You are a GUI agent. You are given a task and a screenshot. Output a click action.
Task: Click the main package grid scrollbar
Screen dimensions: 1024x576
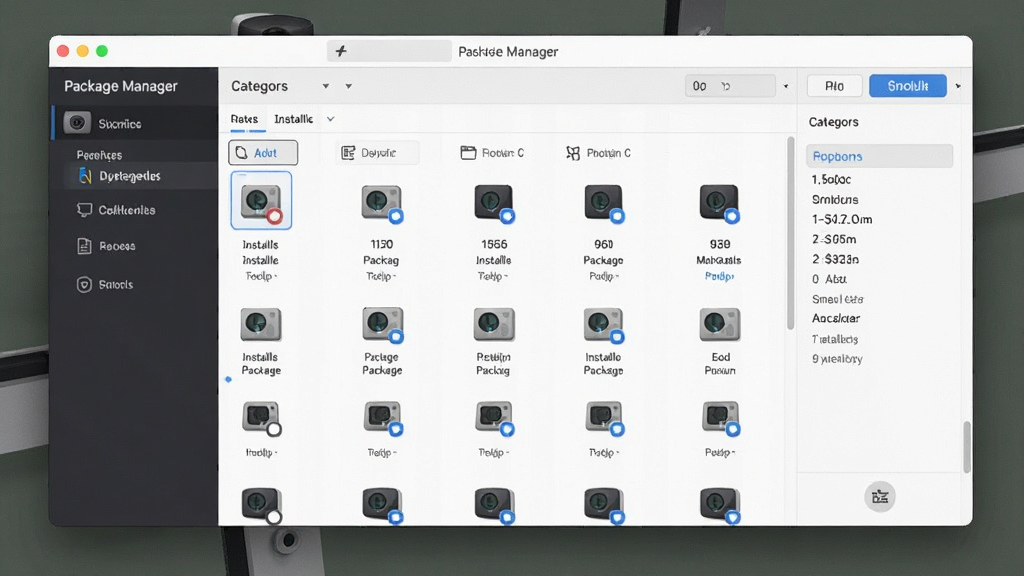[790, 233]
